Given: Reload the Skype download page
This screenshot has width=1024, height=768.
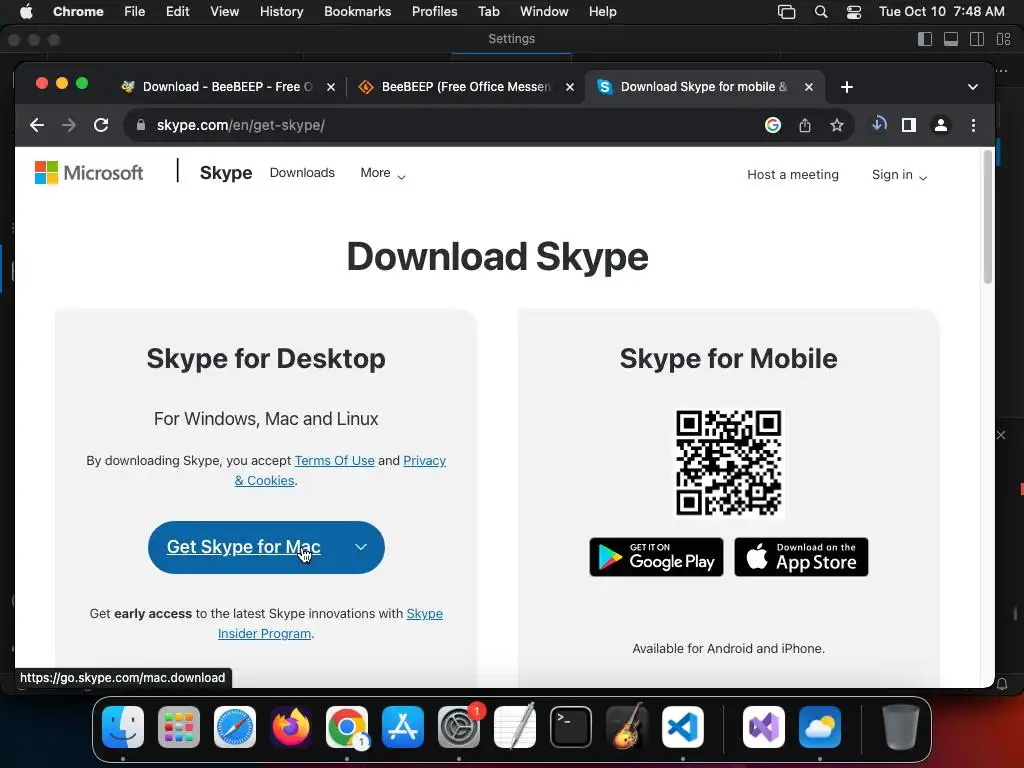Looking at the screenshot, I should pyautogui.click(x=101, y=125).
